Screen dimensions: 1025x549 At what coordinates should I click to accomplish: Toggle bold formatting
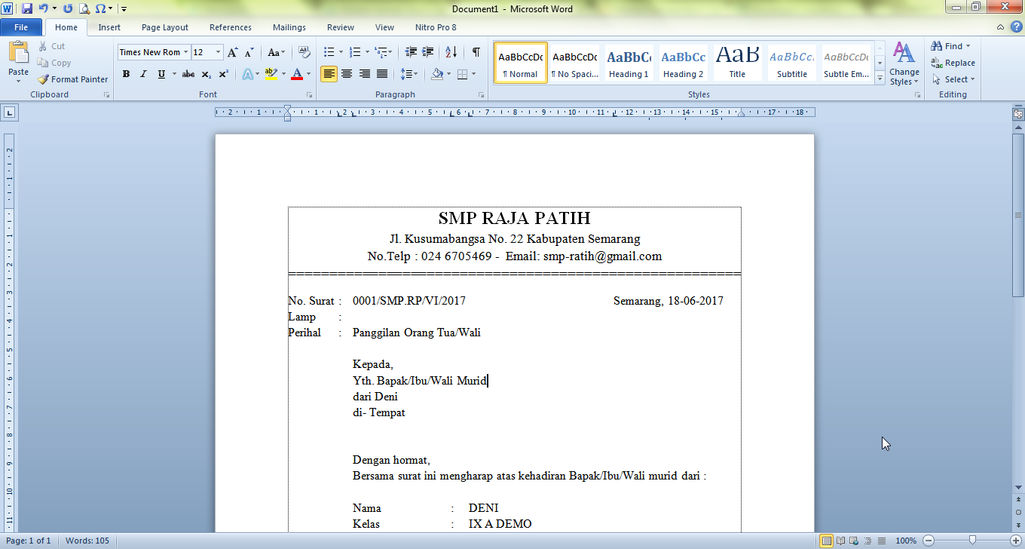click(126, 74)
